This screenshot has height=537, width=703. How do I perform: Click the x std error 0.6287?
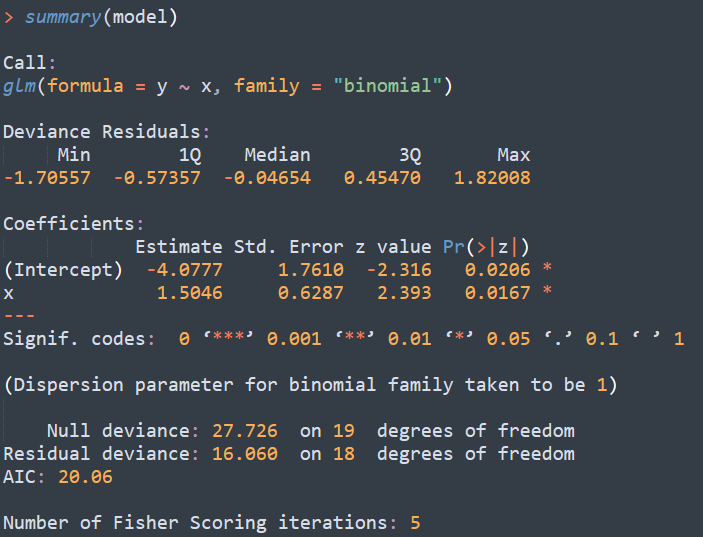pos(311,293)
